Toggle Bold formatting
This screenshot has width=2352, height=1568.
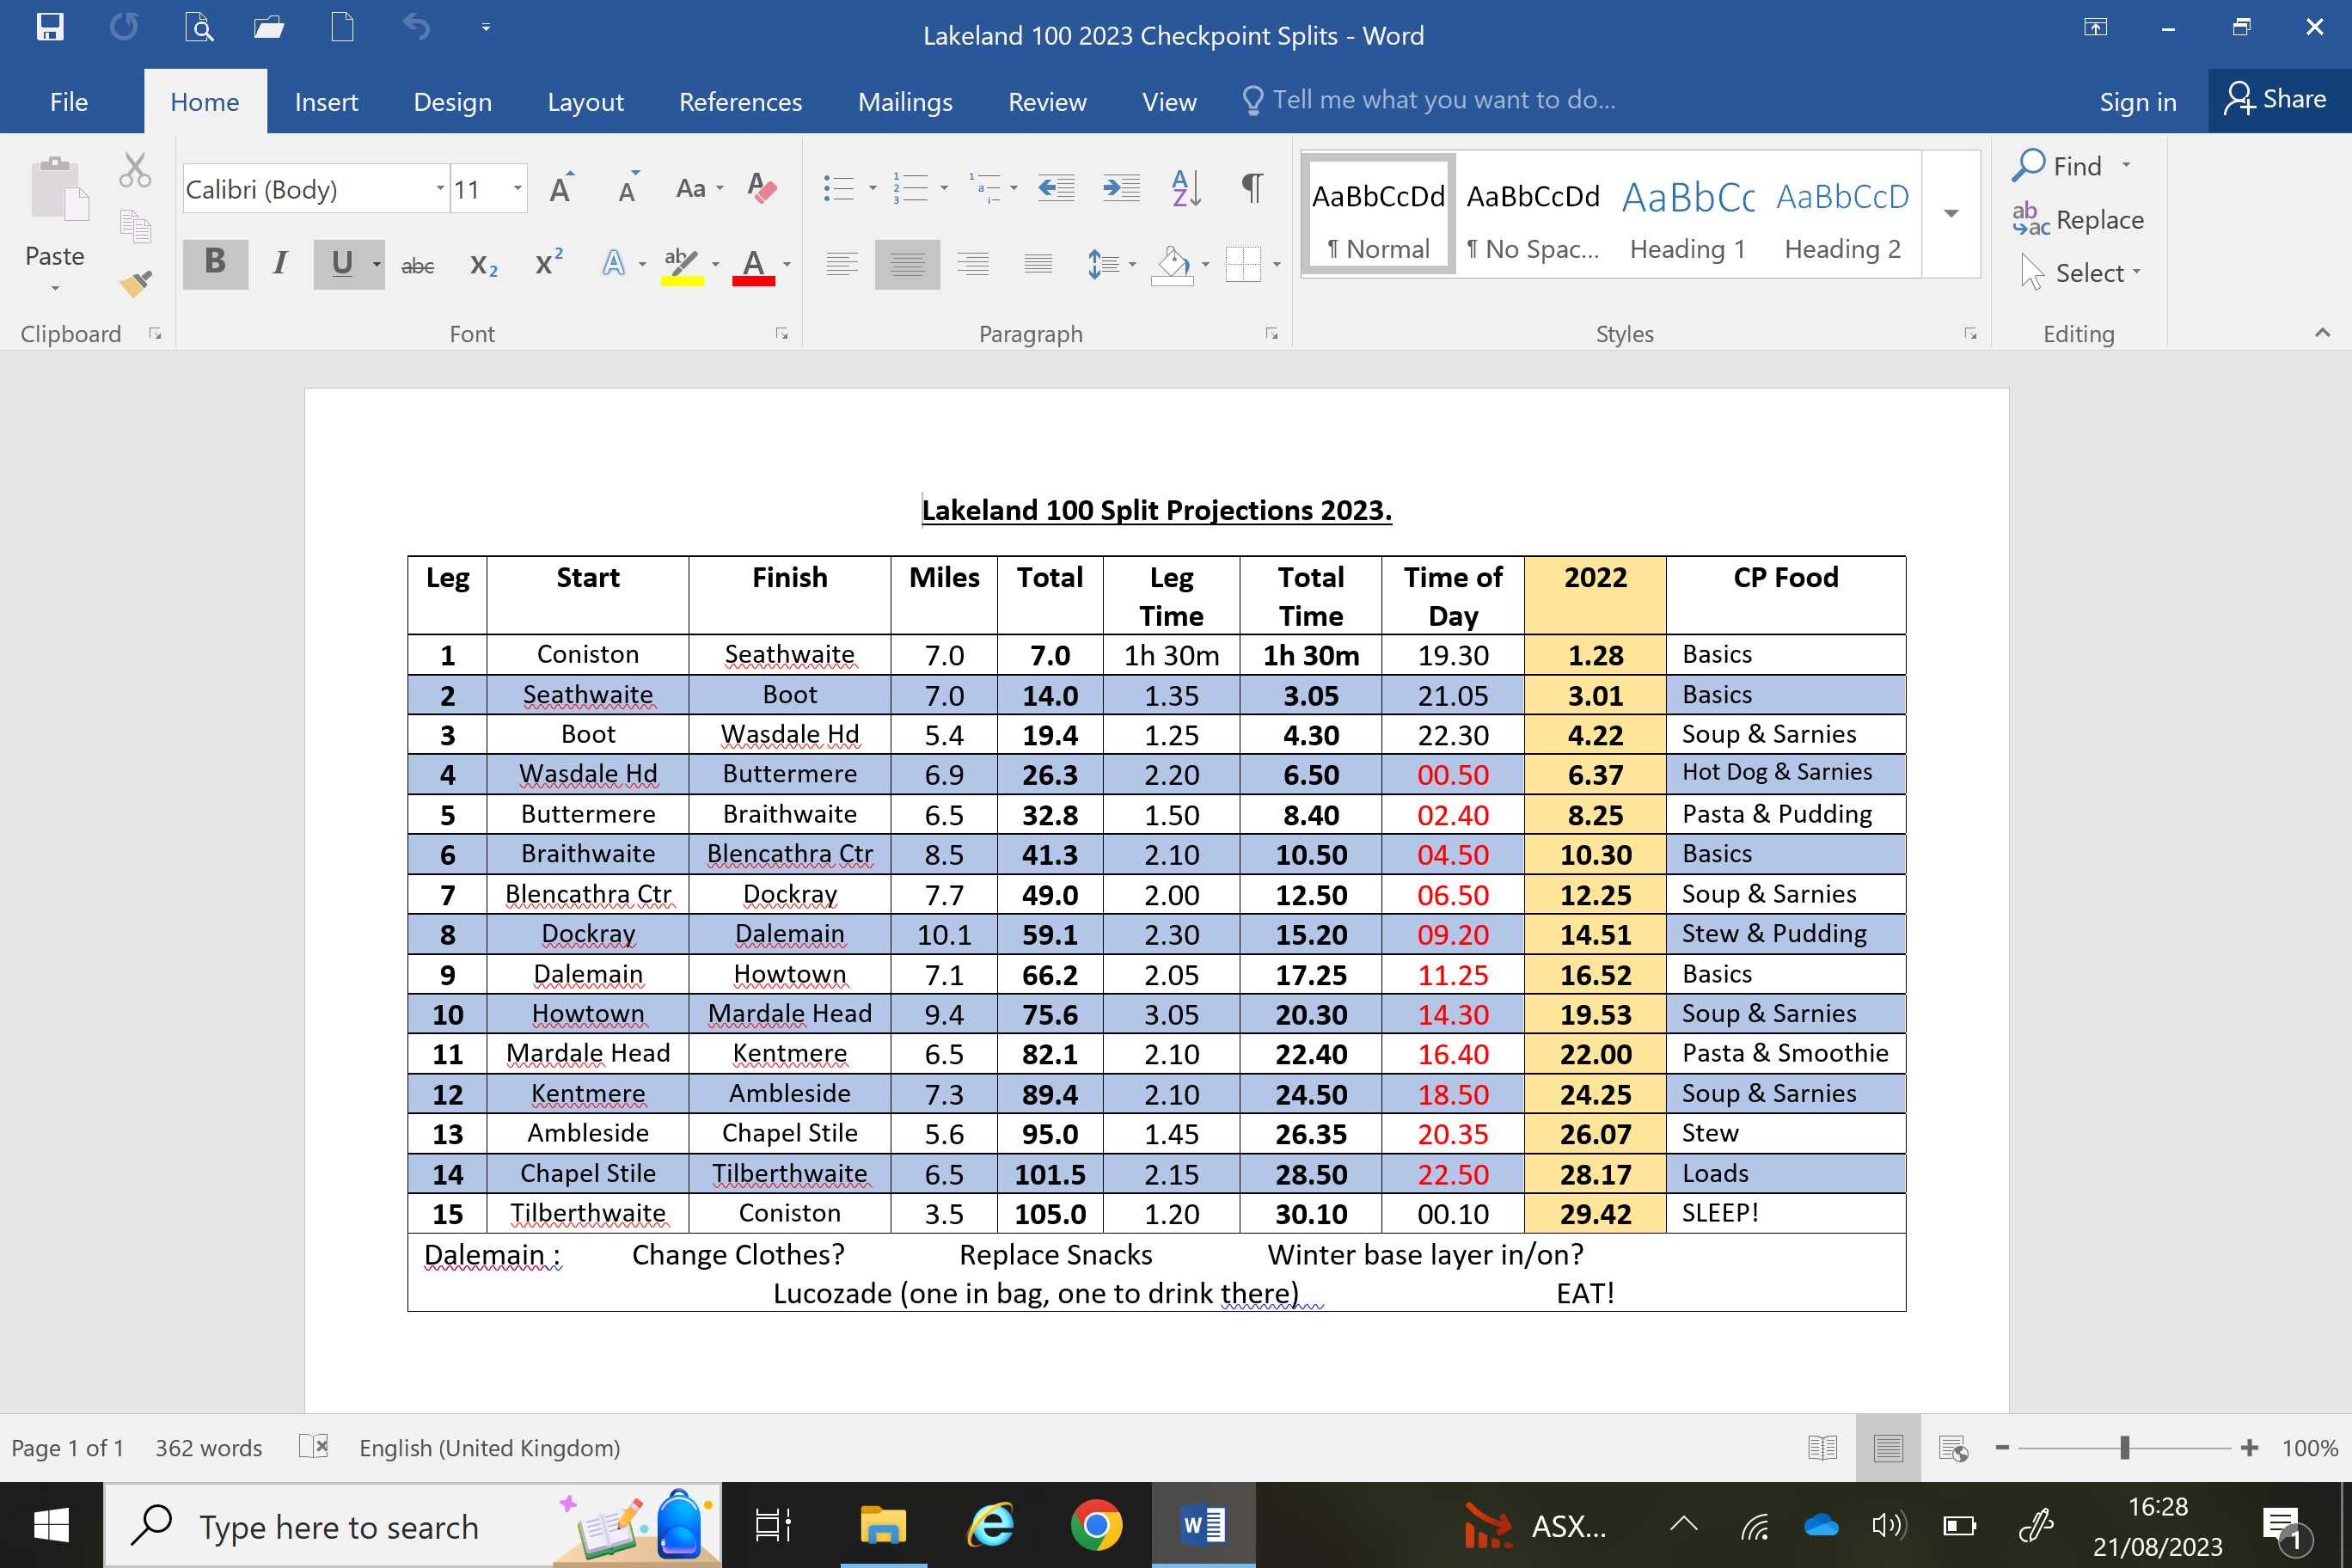click(215, 264)
